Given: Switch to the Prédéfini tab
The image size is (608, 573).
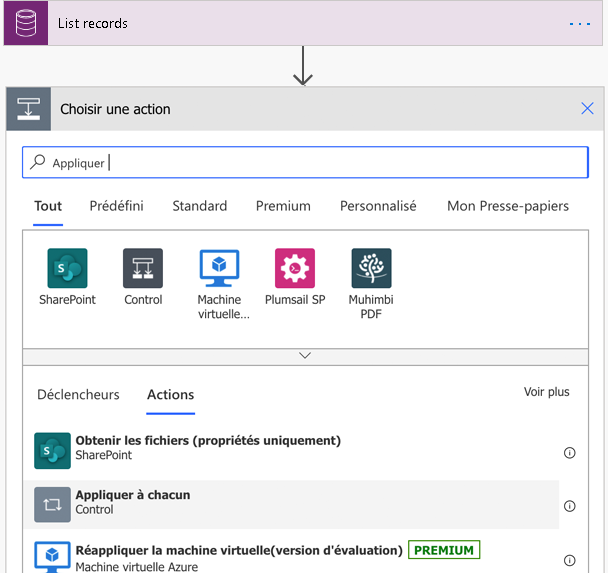Looking at the screenshot, I should tap(116, 206).
